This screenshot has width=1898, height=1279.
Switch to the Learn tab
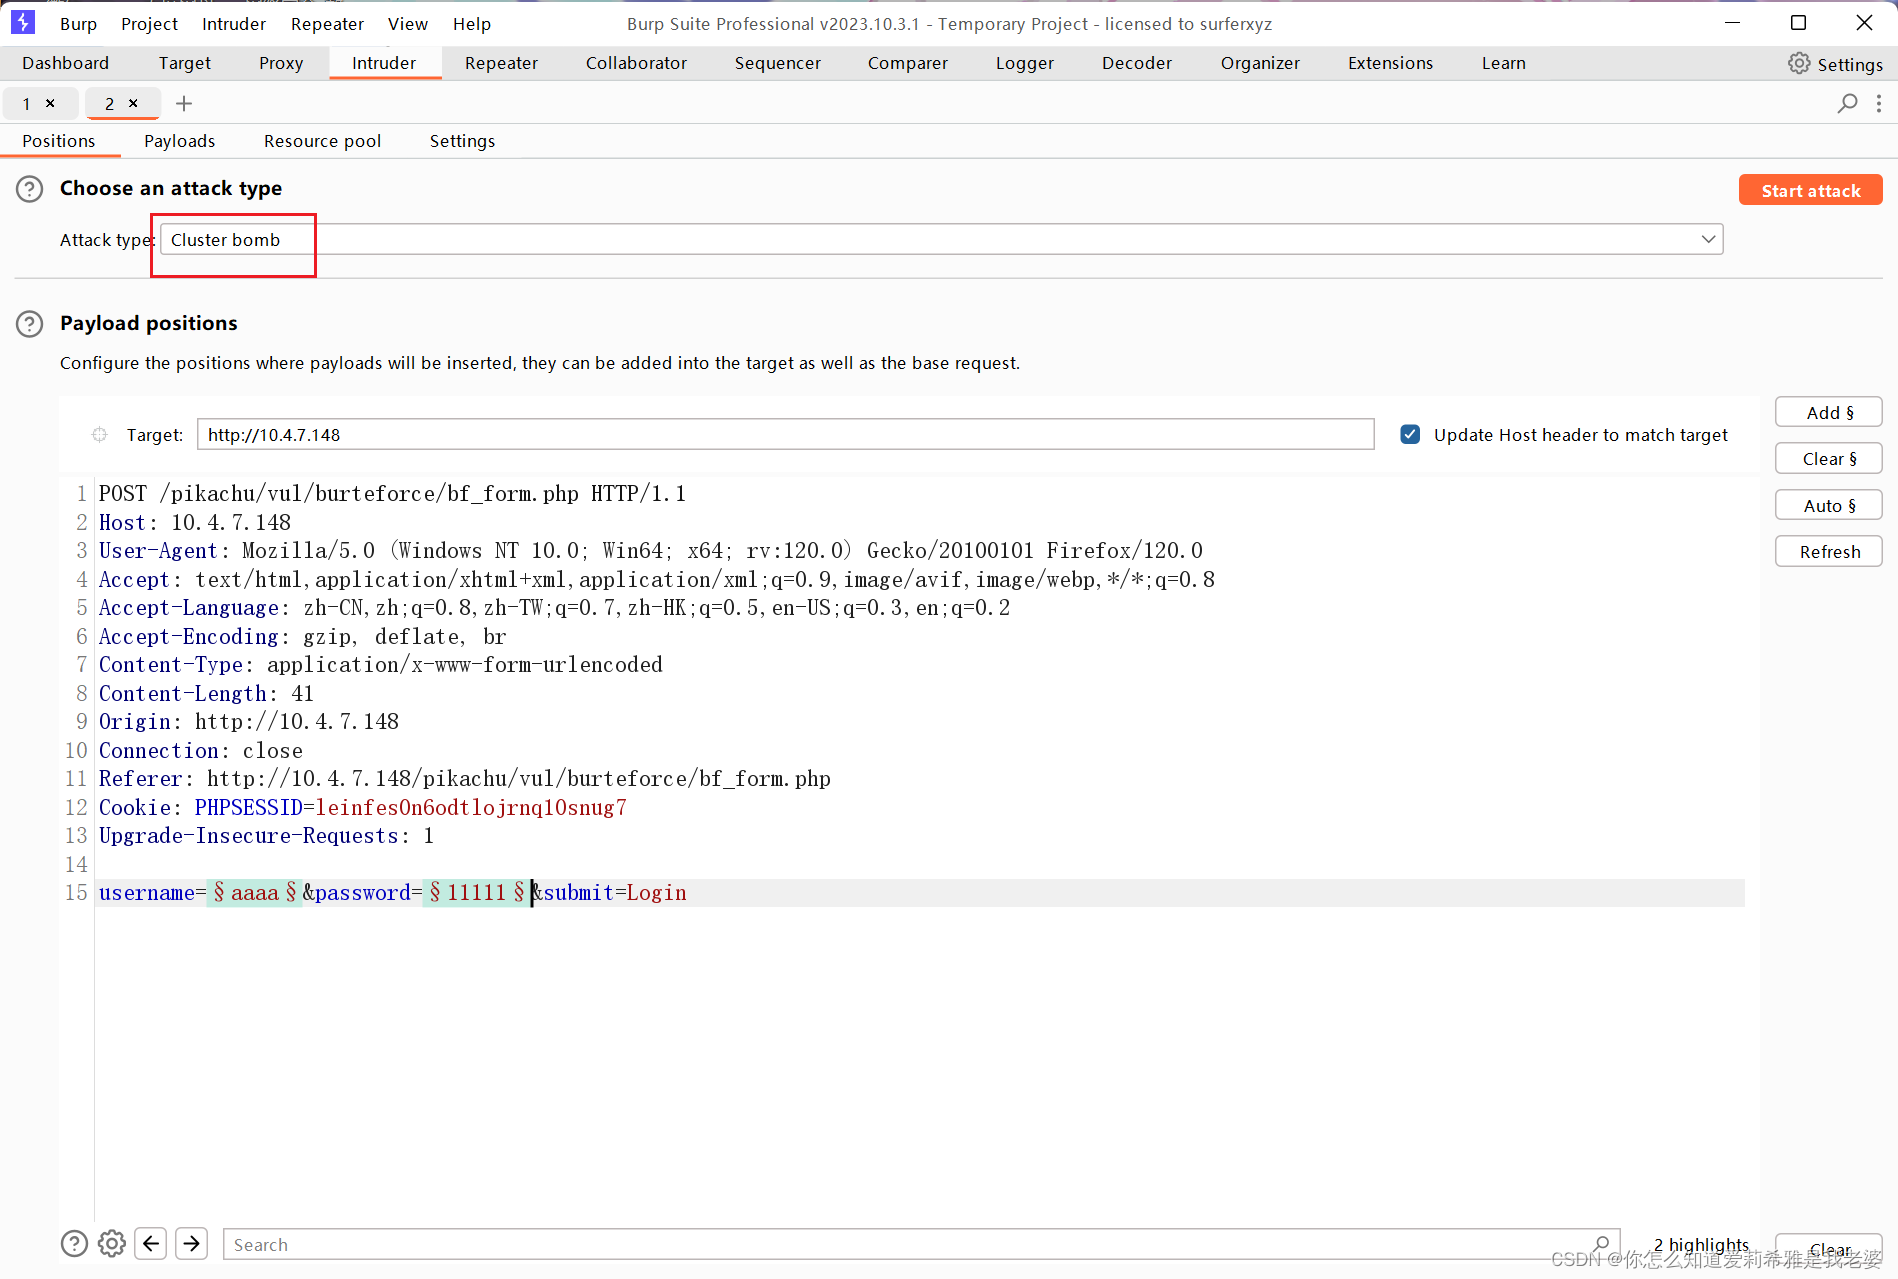pyautogui.click(x=1503, y=63)
